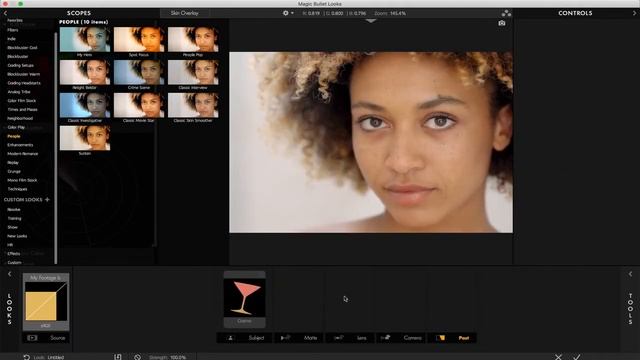
Task: Click the source video icon next to Source
Action: point(32,338)
